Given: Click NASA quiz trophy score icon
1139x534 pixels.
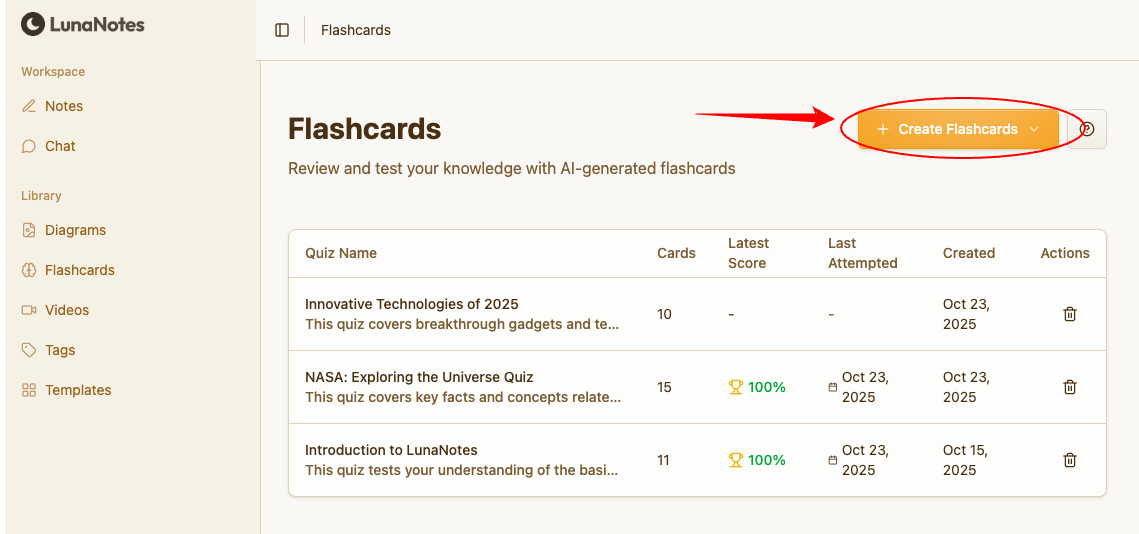Looking at the screenshot, I should coord(736,387).
